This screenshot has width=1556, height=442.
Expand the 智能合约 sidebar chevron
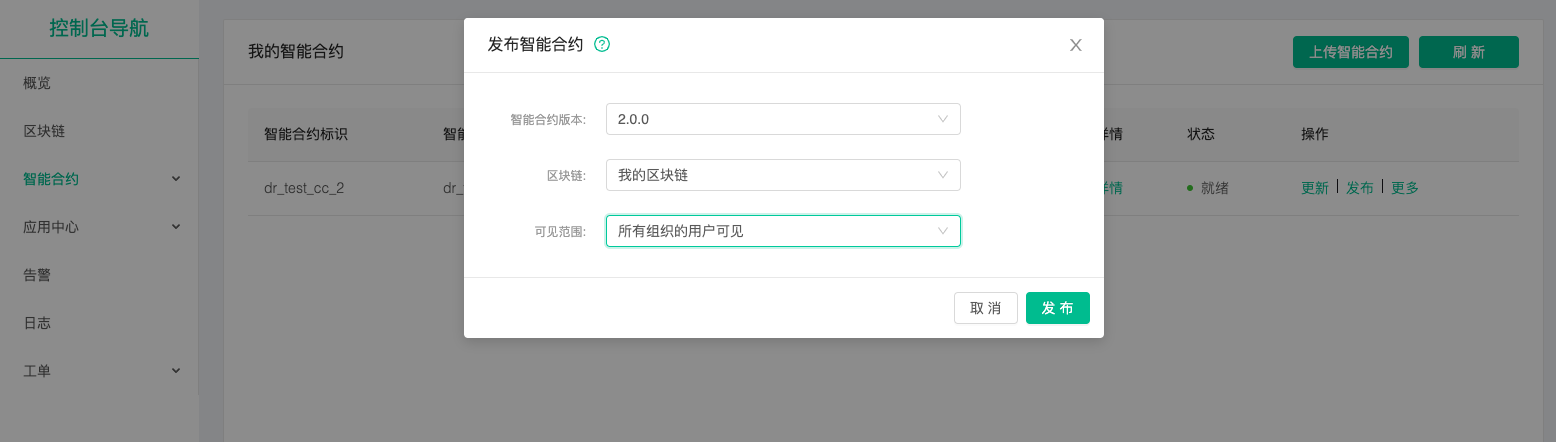point(176,179)
